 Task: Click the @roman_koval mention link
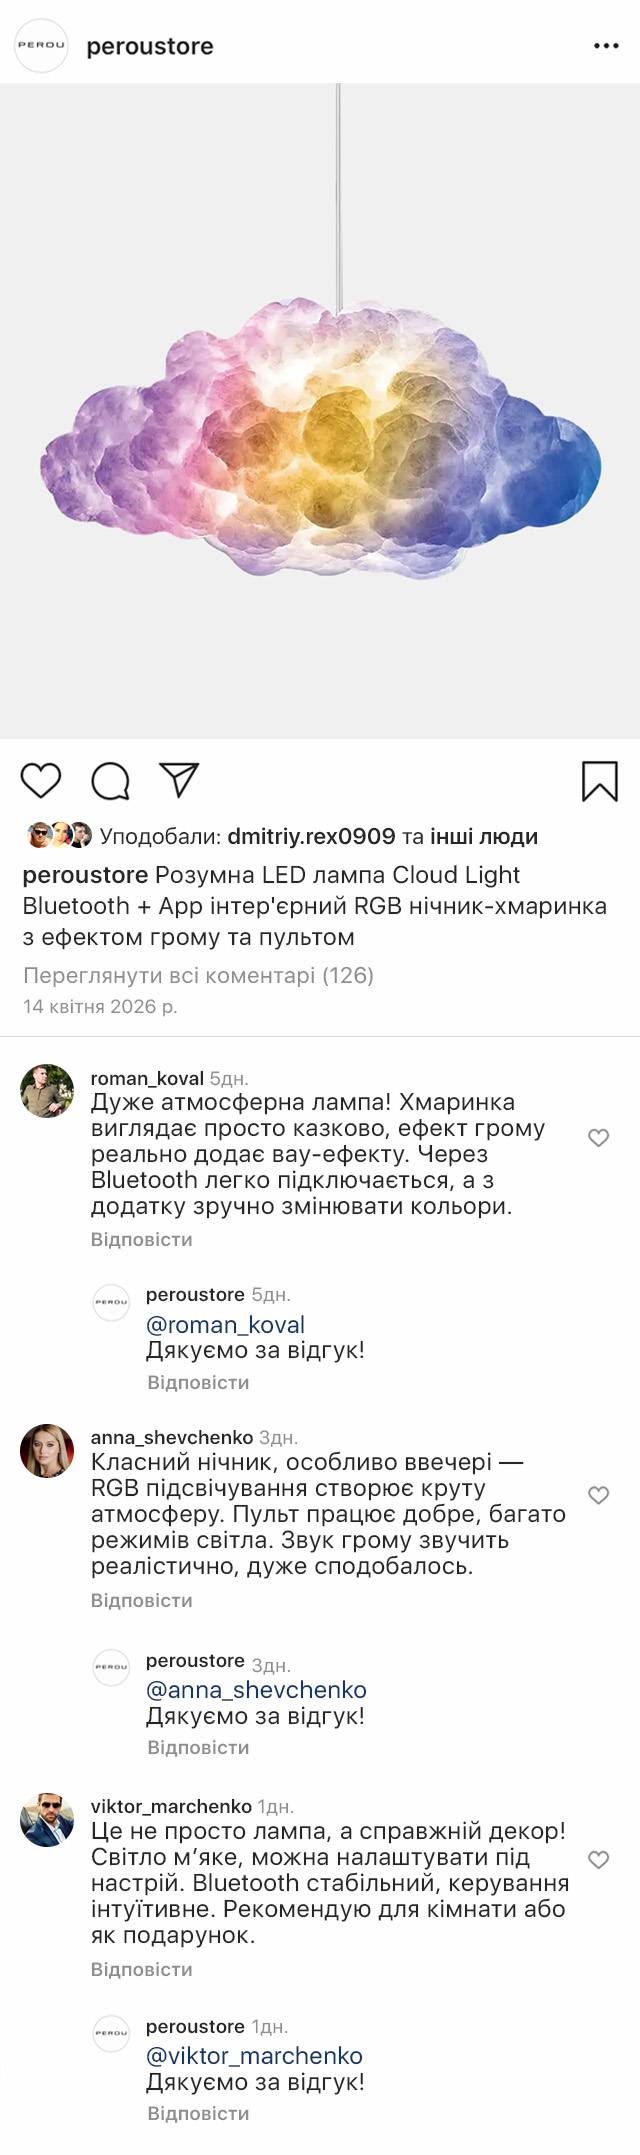(x=225, y=1325)
